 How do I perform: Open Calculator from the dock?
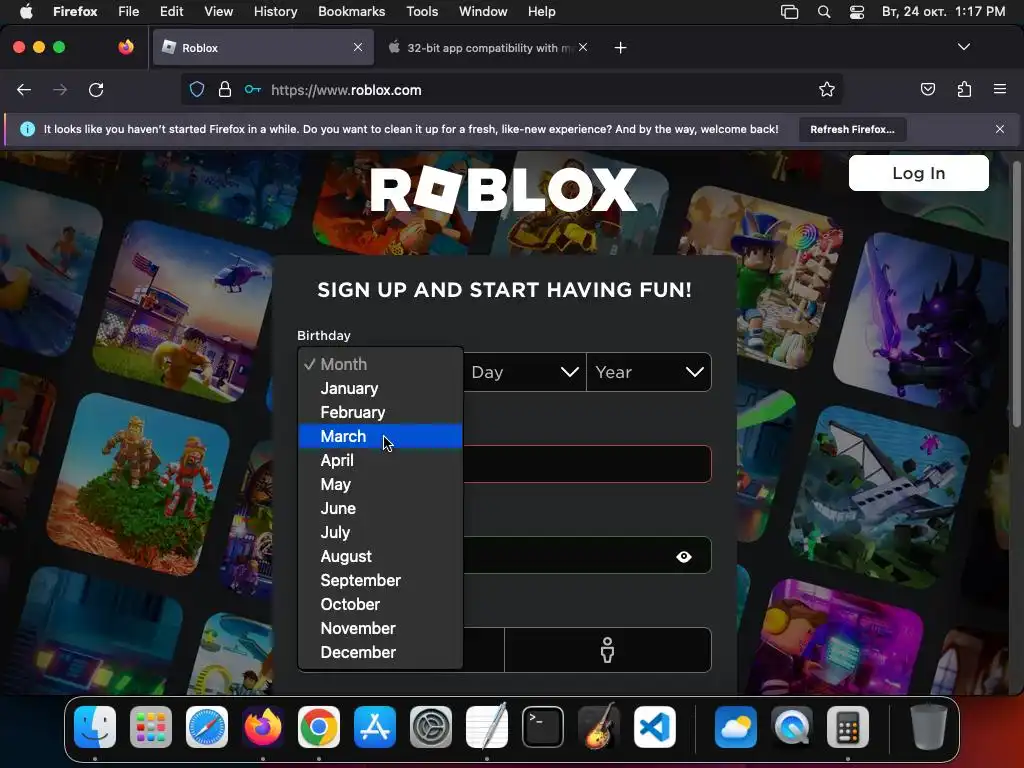coord(848,727)
